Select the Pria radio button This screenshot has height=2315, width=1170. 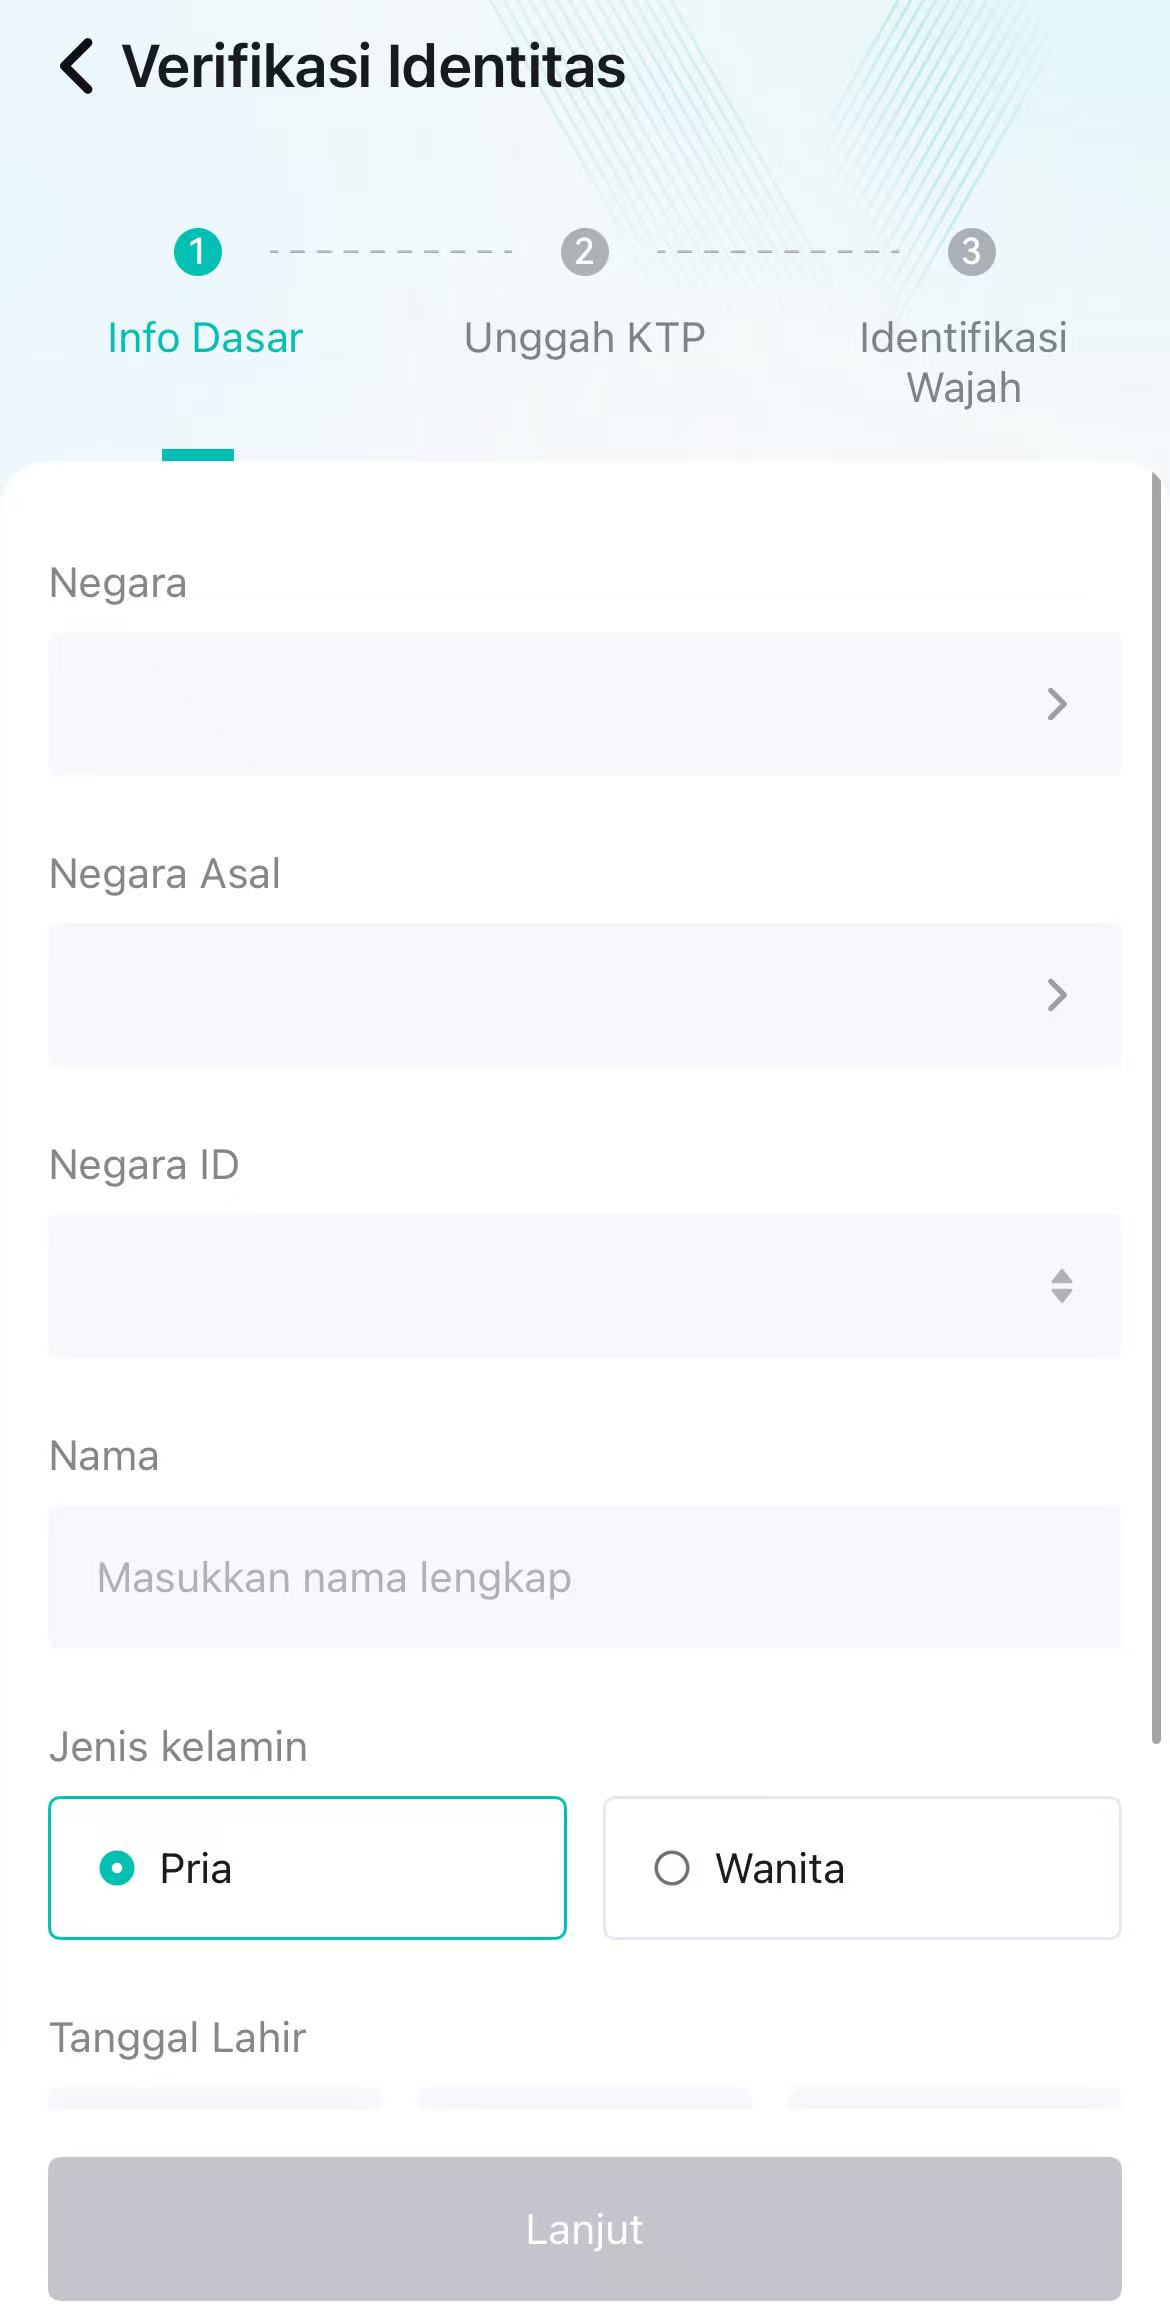[x=117, y=1868]
